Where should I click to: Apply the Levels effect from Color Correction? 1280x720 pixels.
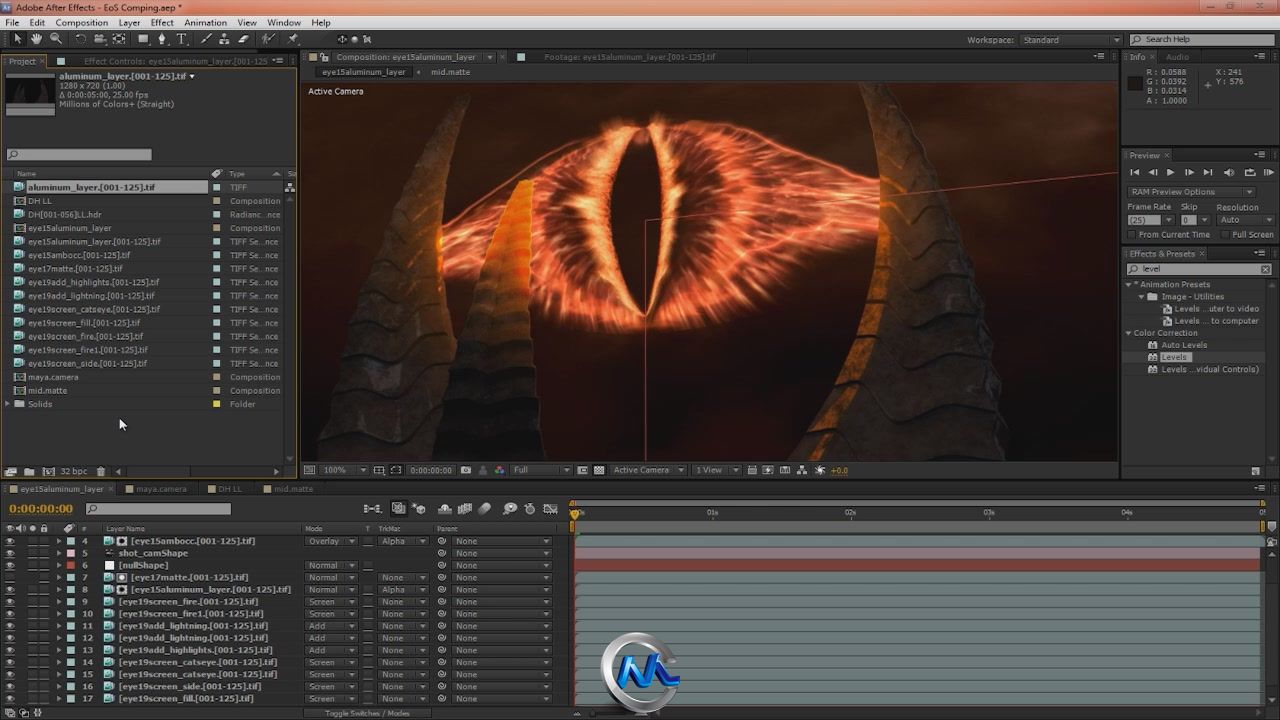coord(1174,357)
